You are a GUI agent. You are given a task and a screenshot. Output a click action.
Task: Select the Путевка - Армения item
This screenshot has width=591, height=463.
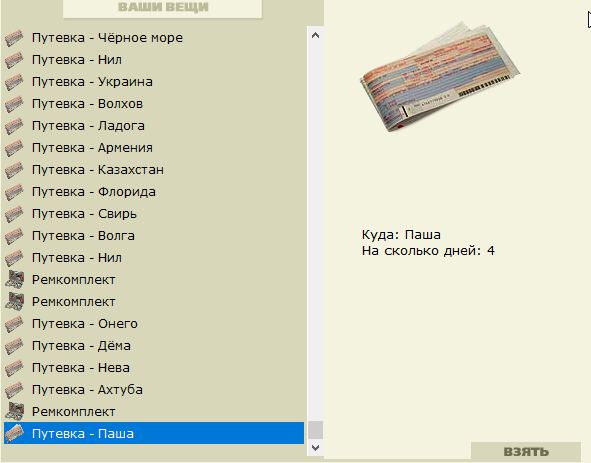coord(154,148)
